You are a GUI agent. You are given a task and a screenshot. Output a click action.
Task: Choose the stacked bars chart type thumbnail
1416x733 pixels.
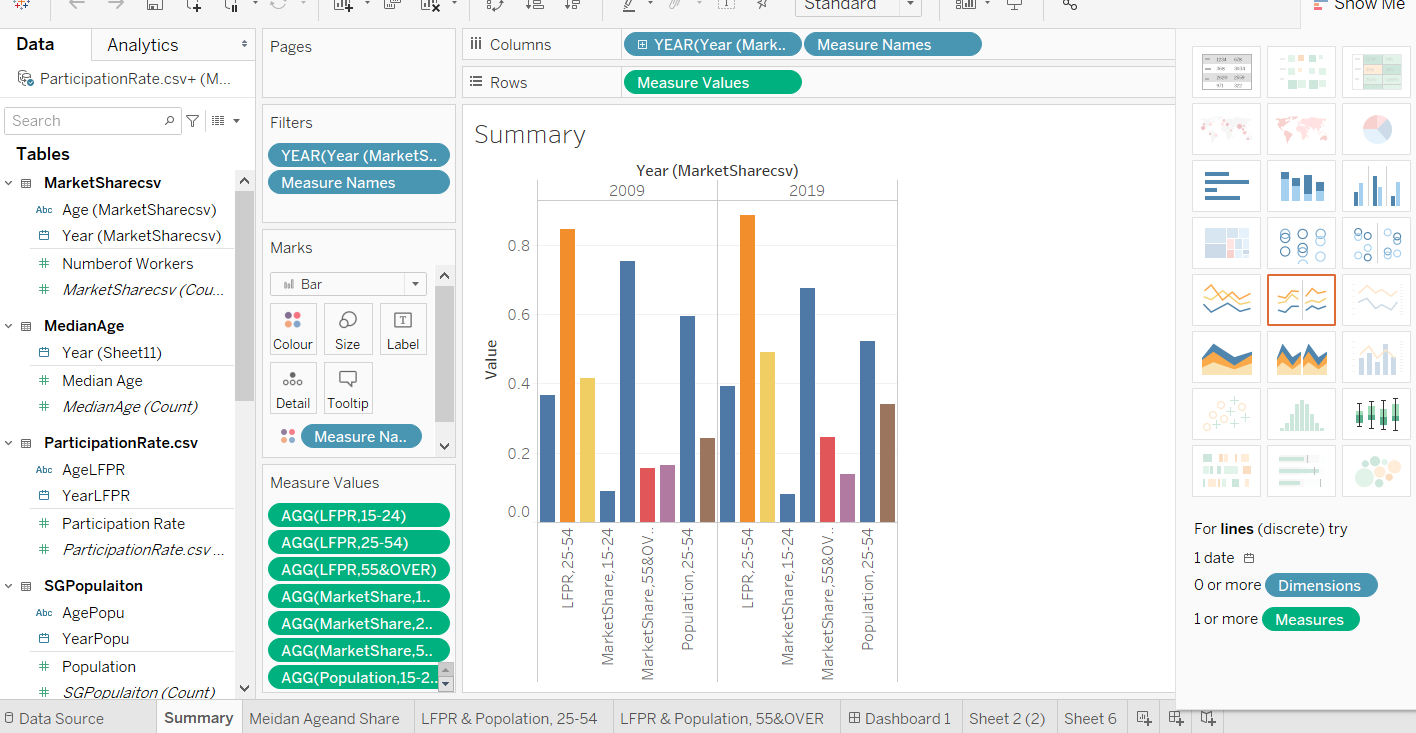click(x=1301, y=186)
